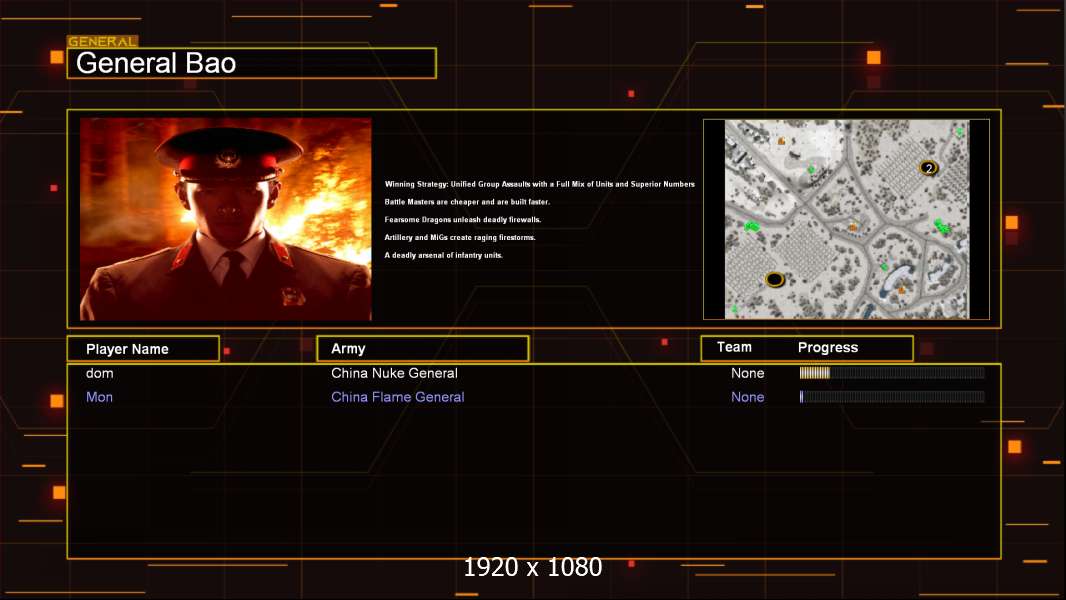Click the Progress column label
1066x600 pixels.
tap(827, 348)
